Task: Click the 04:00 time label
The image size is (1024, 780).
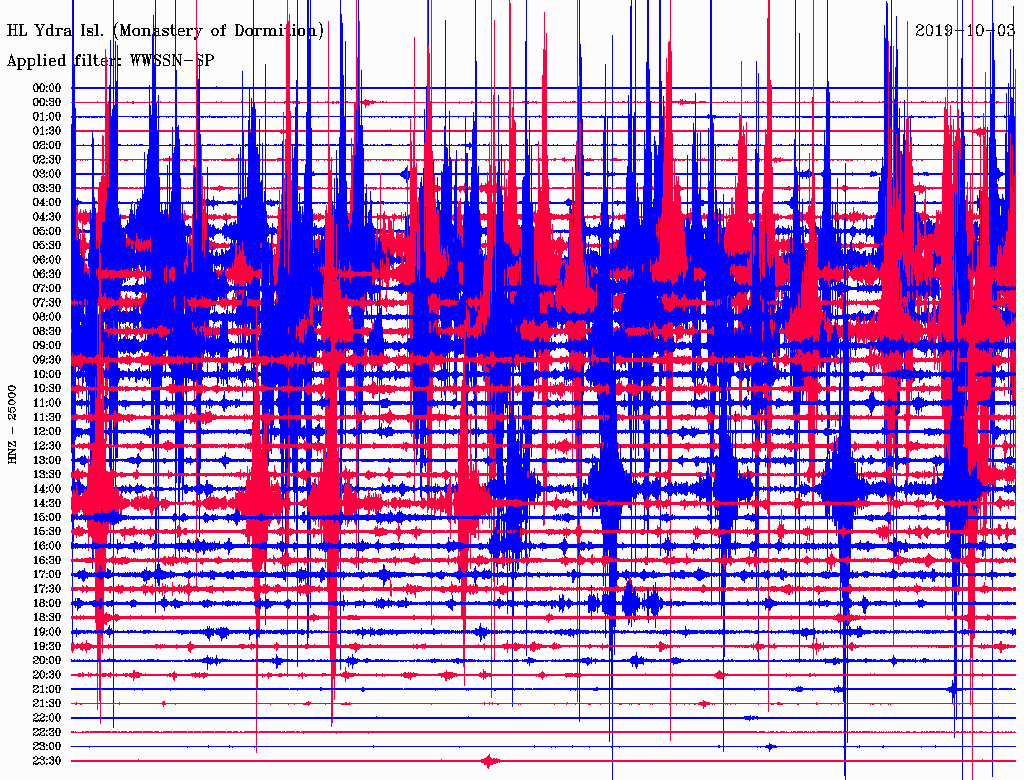Action: [x=47, y=203]
